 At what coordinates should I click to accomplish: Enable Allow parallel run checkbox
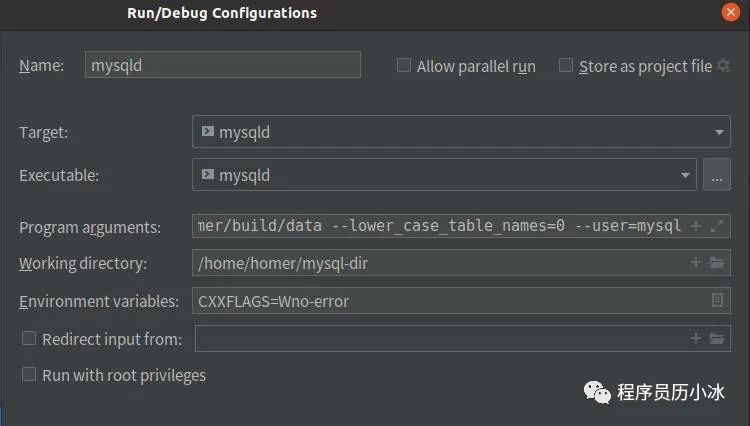404,65
